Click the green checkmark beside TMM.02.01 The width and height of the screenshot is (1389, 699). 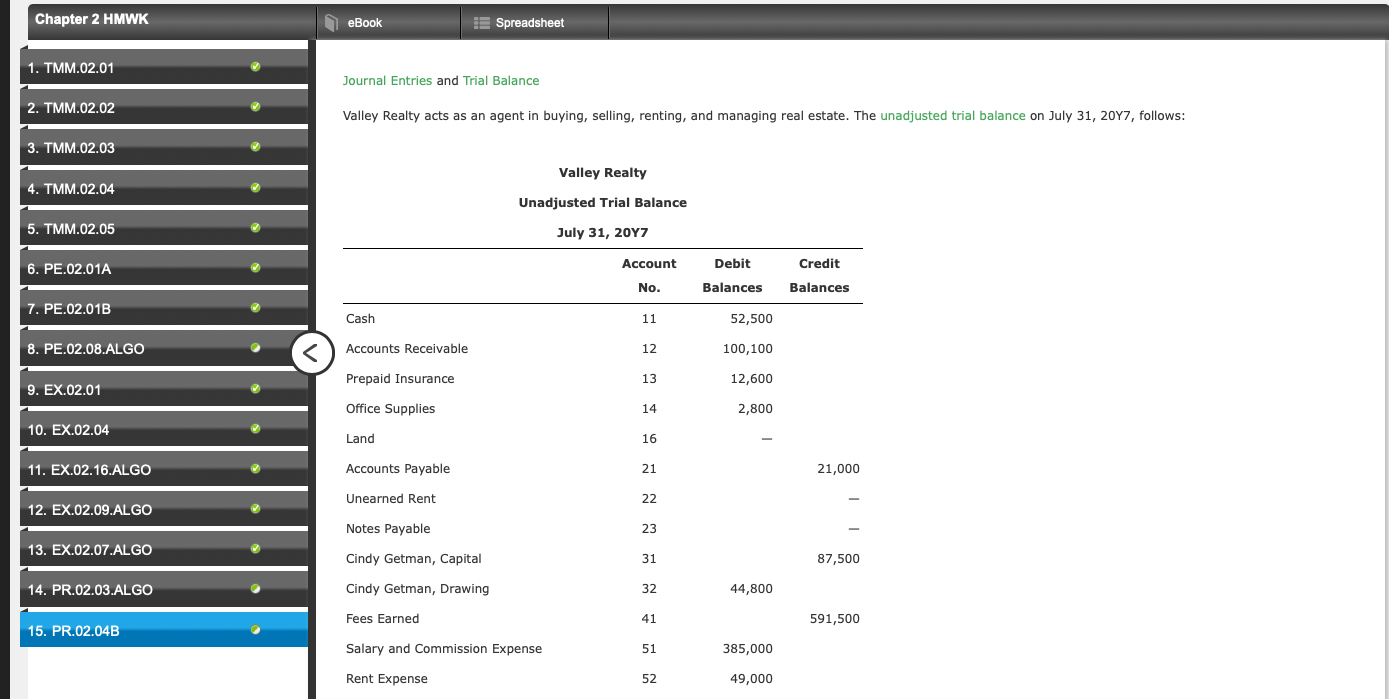pyautogui.click(x=256, y=68)
